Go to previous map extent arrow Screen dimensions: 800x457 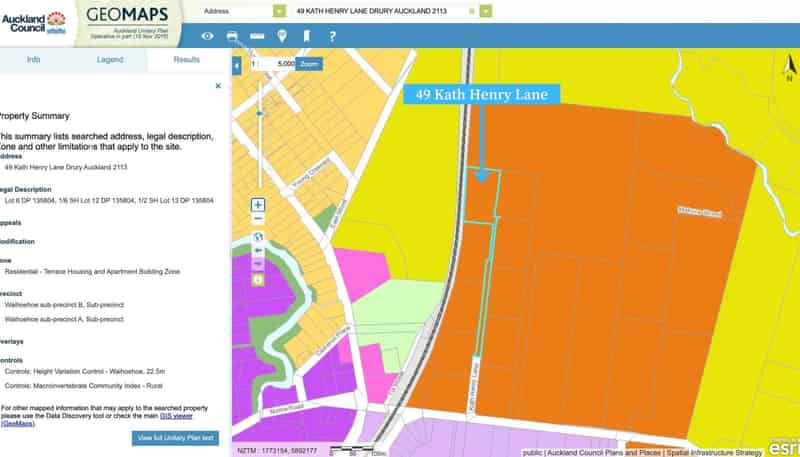[258, 251]
